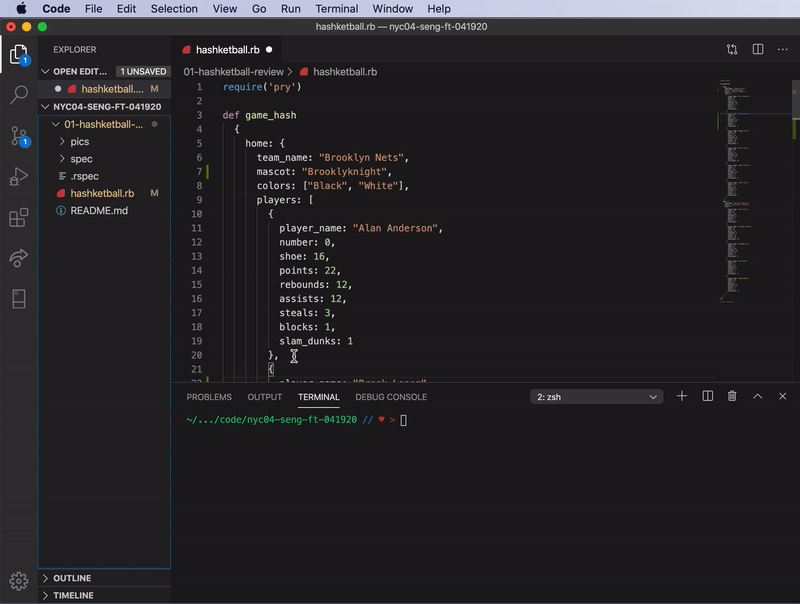Split the editor to the right
The height and width of the screenshot is (604, 800).
(758, 49)
